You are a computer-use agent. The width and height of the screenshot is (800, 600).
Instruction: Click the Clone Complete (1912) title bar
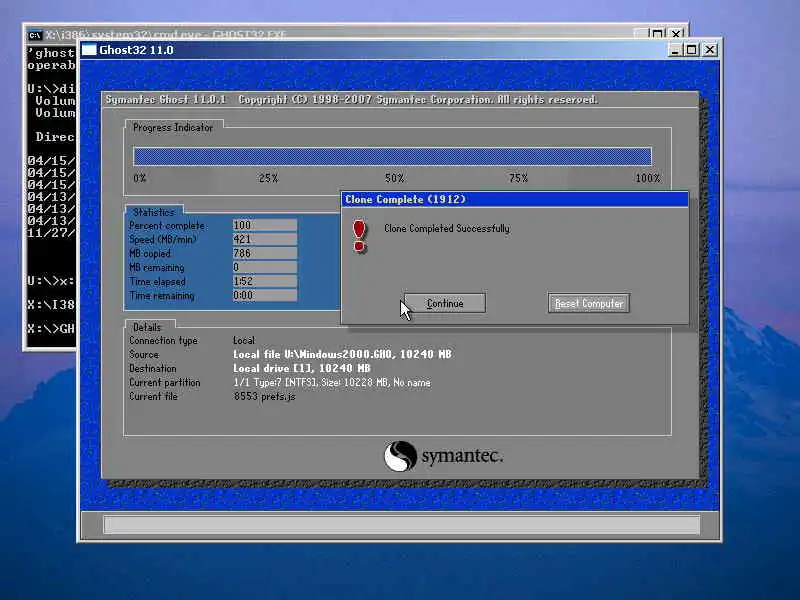click(x=515, y=199)
